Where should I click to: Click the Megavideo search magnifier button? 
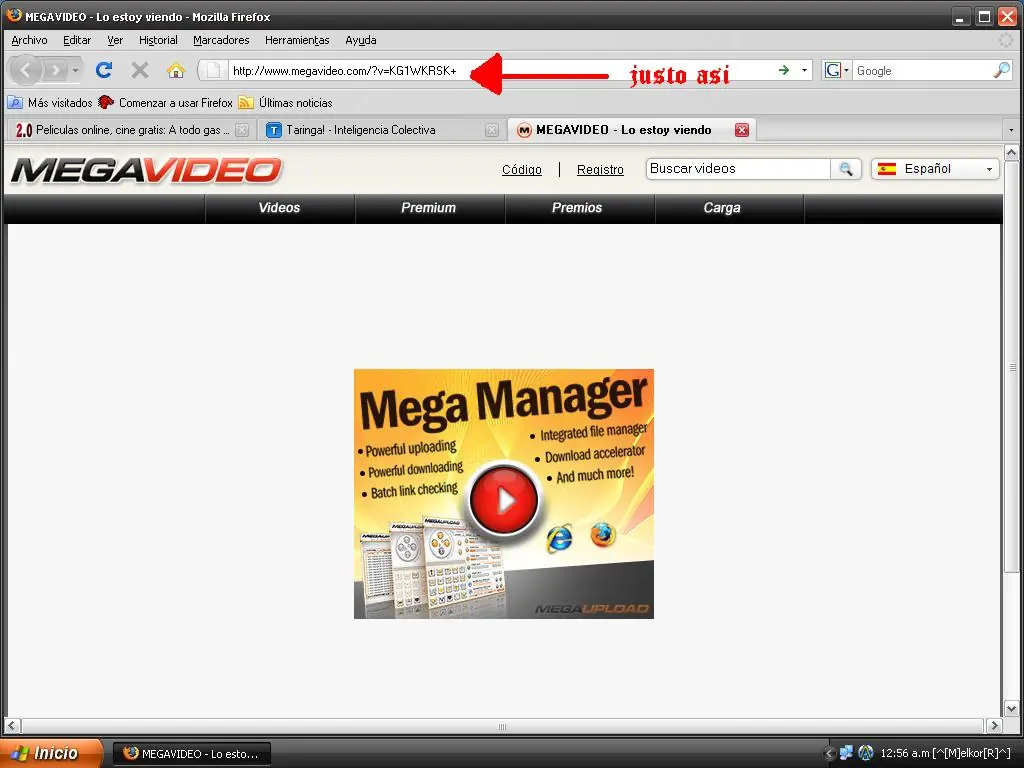pyautogui.click(x=846, y=169)
